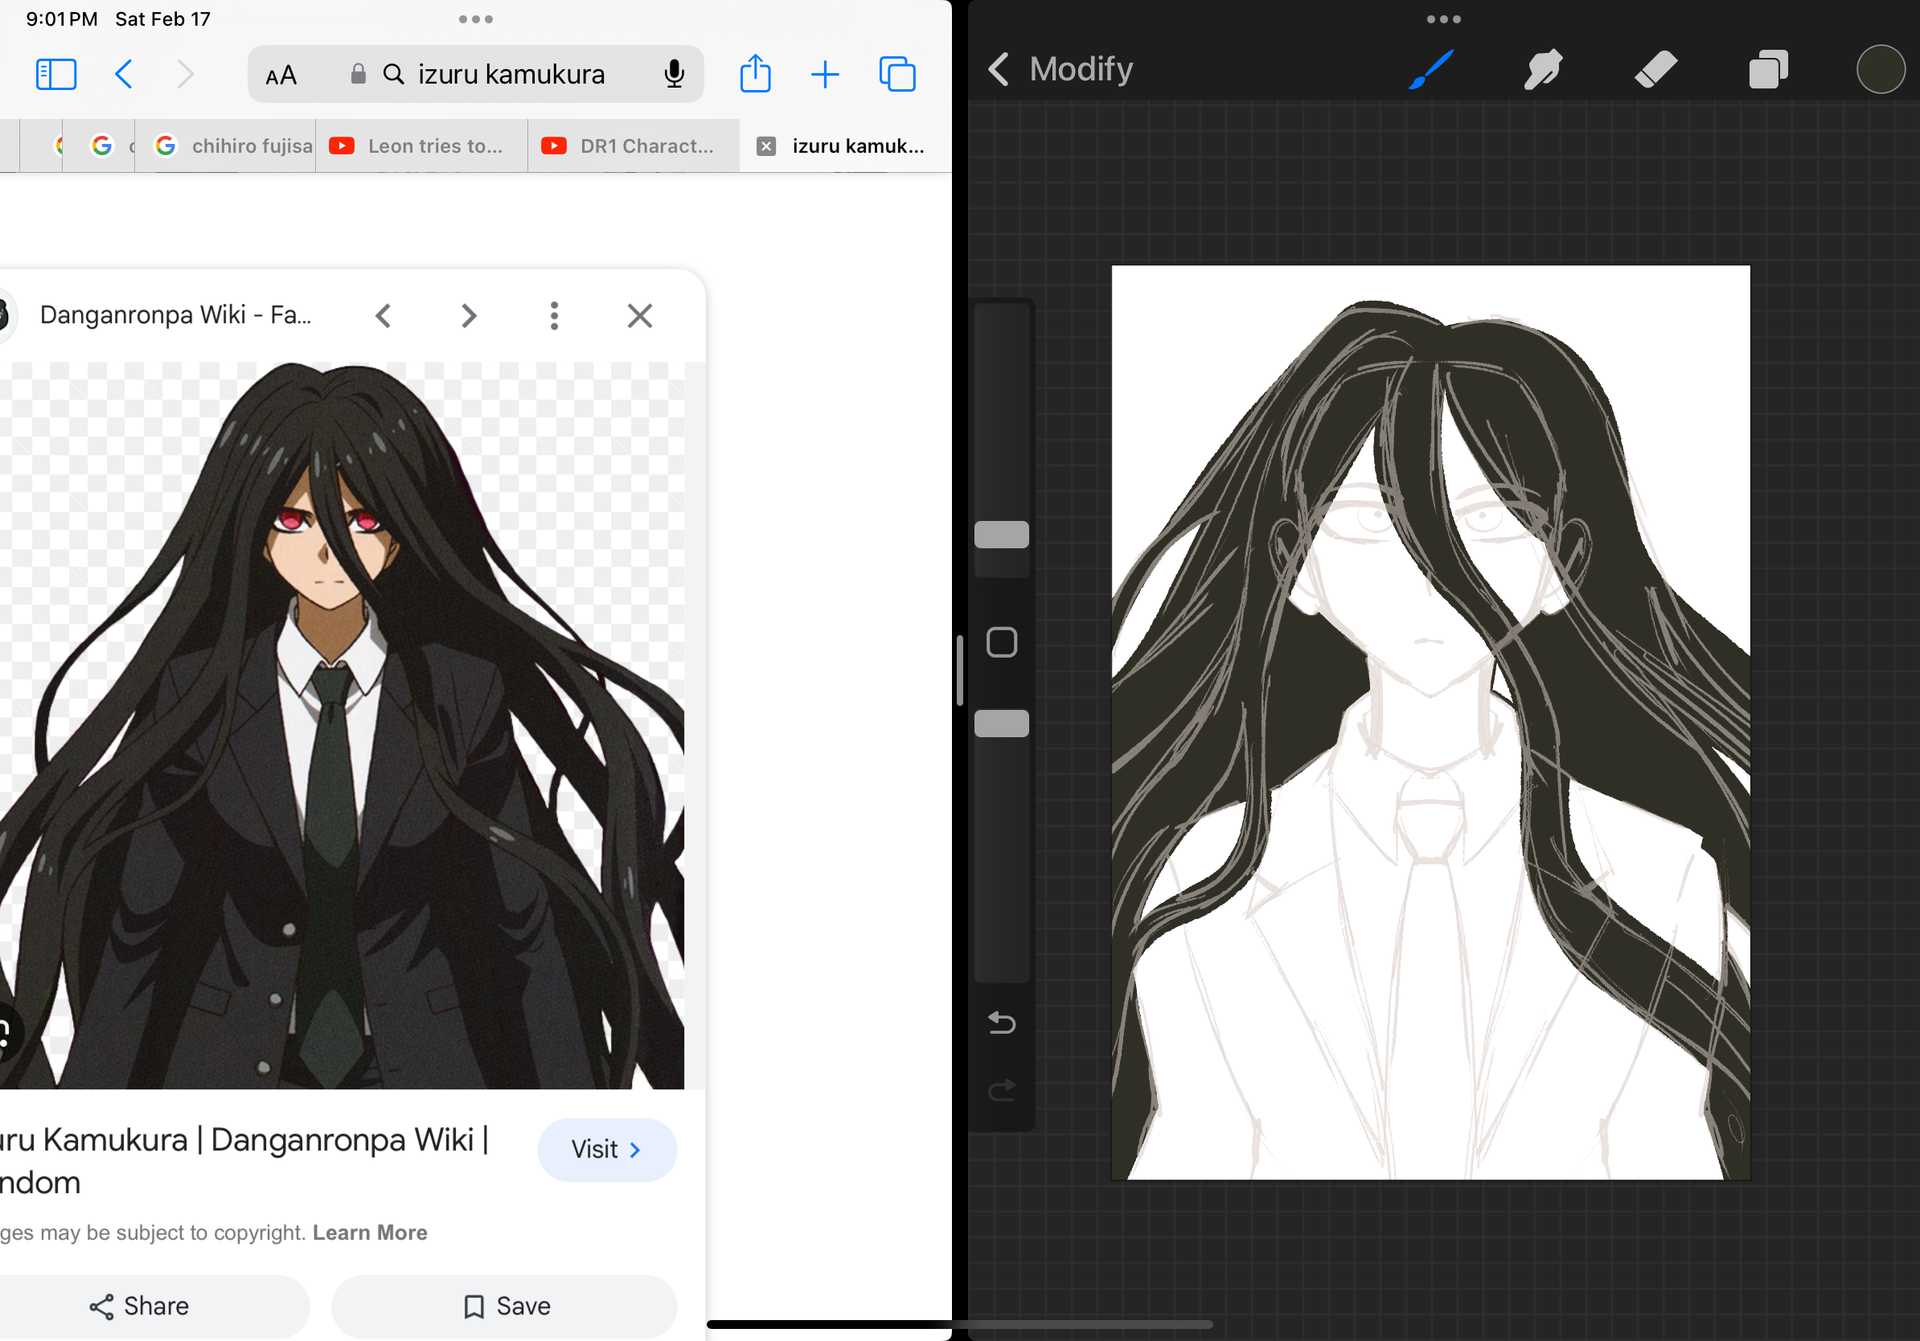The width and height of the screenshot is (1920, 1341).
Task: Show previous image in preview panel
Action: tap(383, 316)
